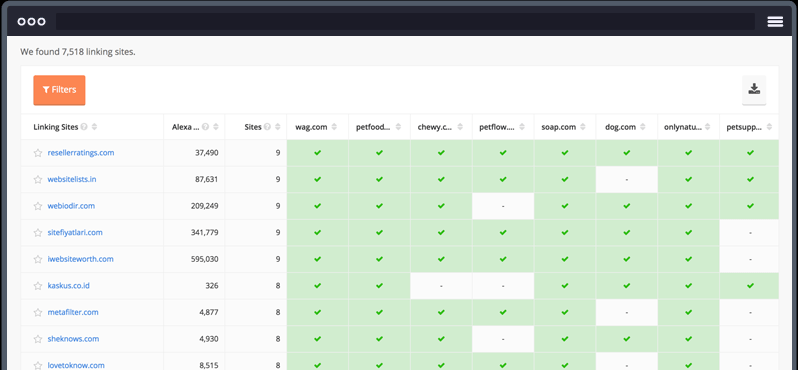Click the dog.com column header text

click(620, 127)
